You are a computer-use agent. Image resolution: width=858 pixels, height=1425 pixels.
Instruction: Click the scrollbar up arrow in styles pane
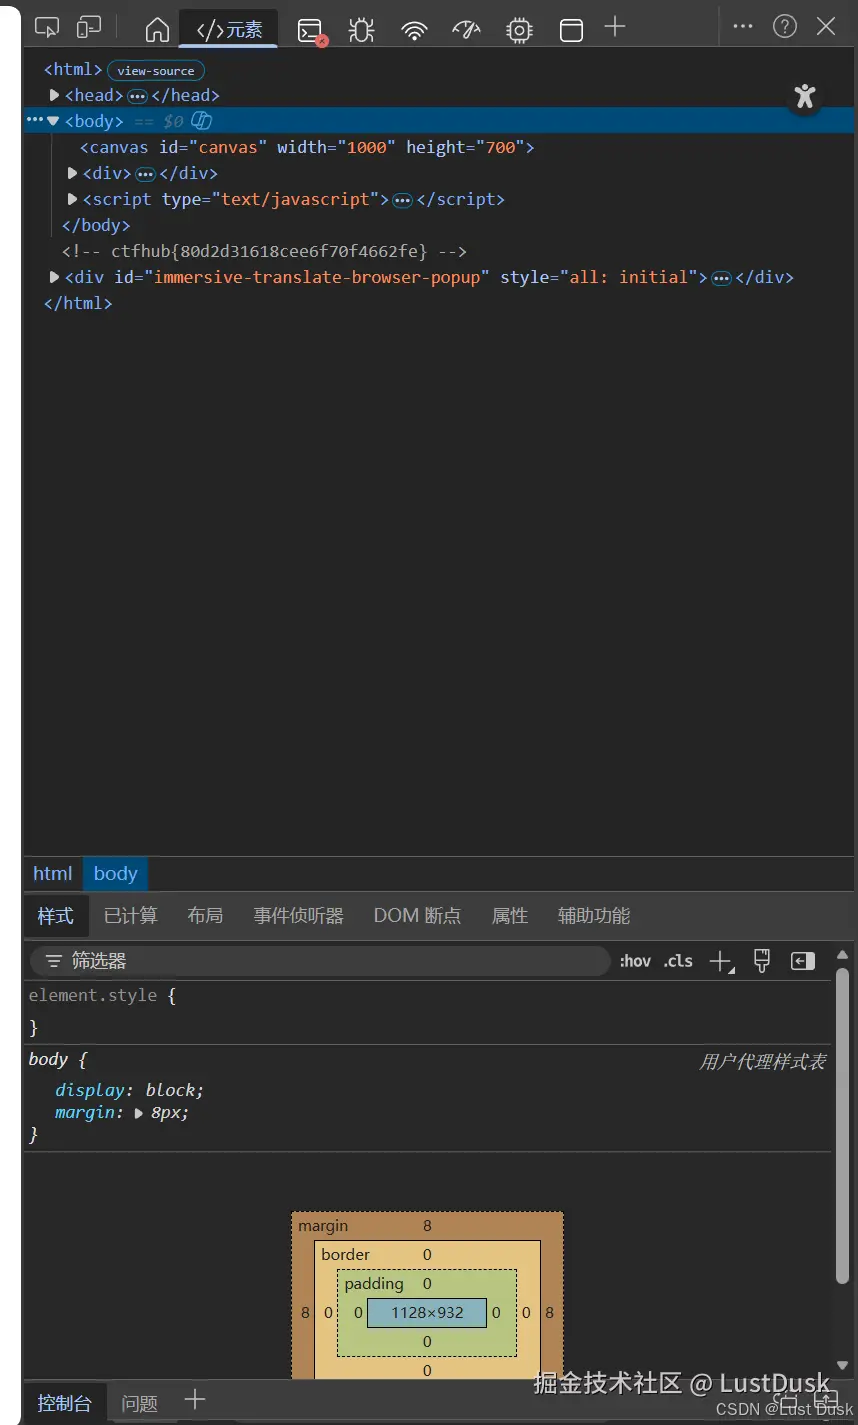click(842, 955)
